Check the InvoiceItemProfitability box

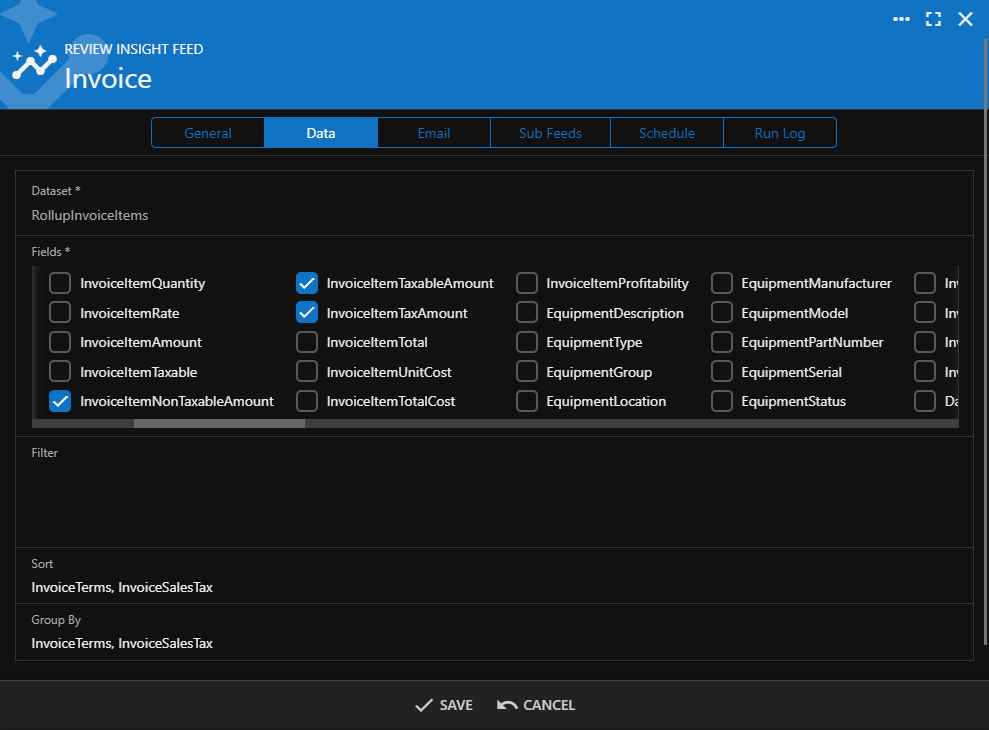pyautogui.click(x=527, y=283)
